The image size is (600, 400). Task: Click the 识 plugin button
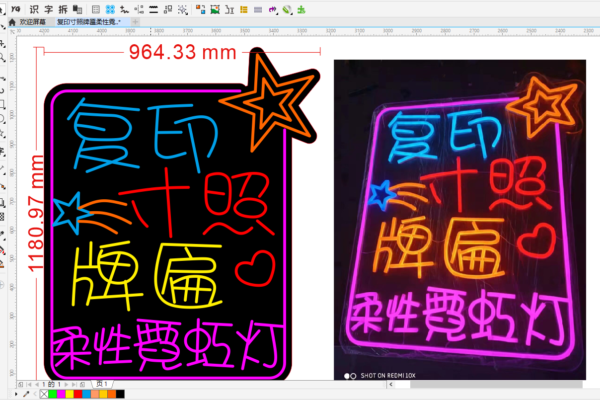click(x=34, y=9)
